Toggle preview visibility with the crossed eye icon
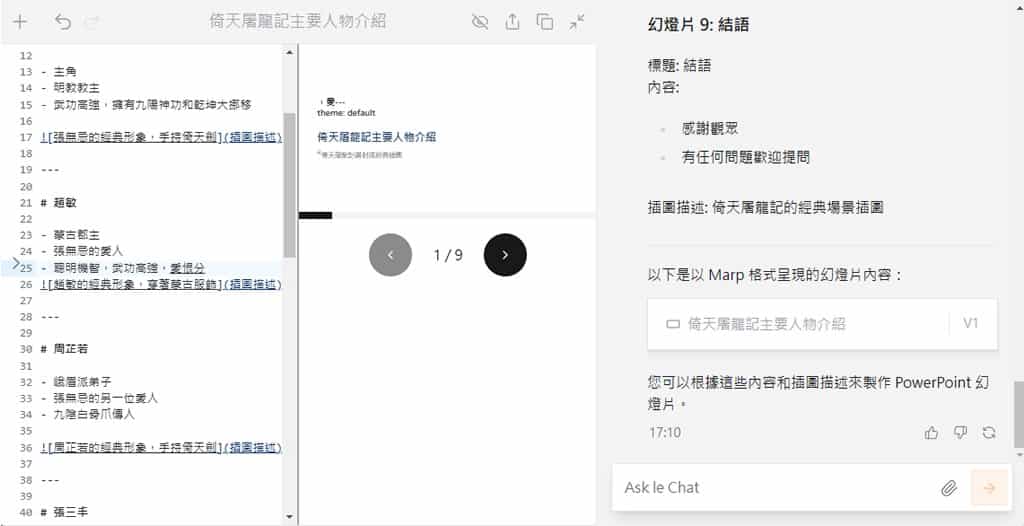The image size is (1024, 526). click(480, 22)
